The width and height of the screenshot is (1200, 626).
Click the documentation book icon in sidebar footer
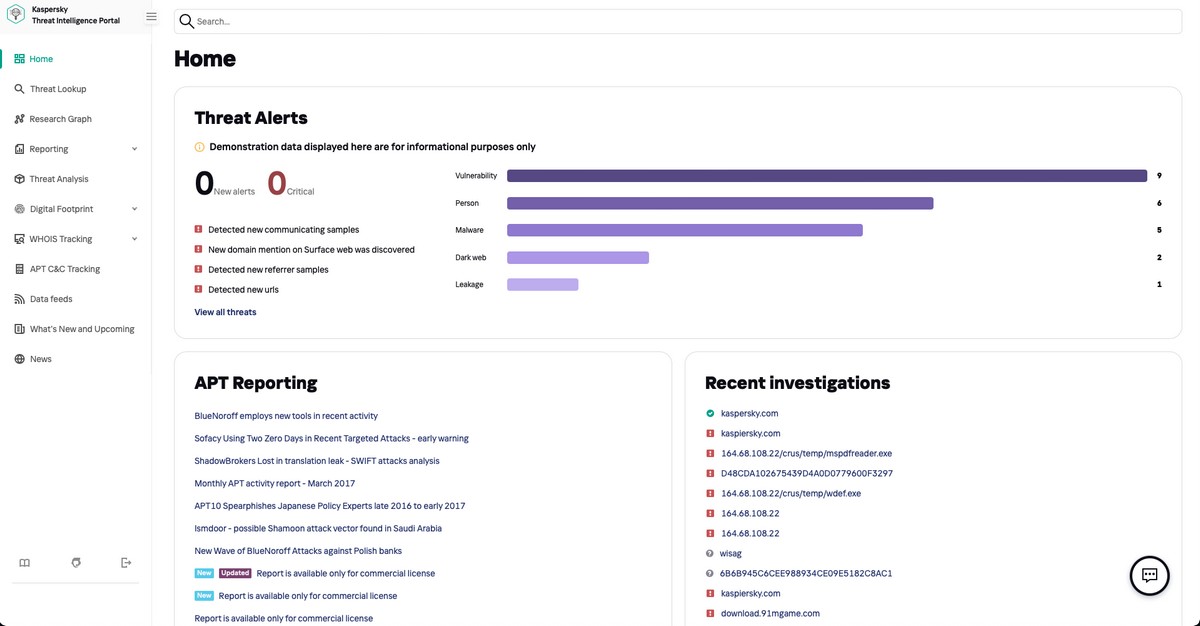[25, 563]
